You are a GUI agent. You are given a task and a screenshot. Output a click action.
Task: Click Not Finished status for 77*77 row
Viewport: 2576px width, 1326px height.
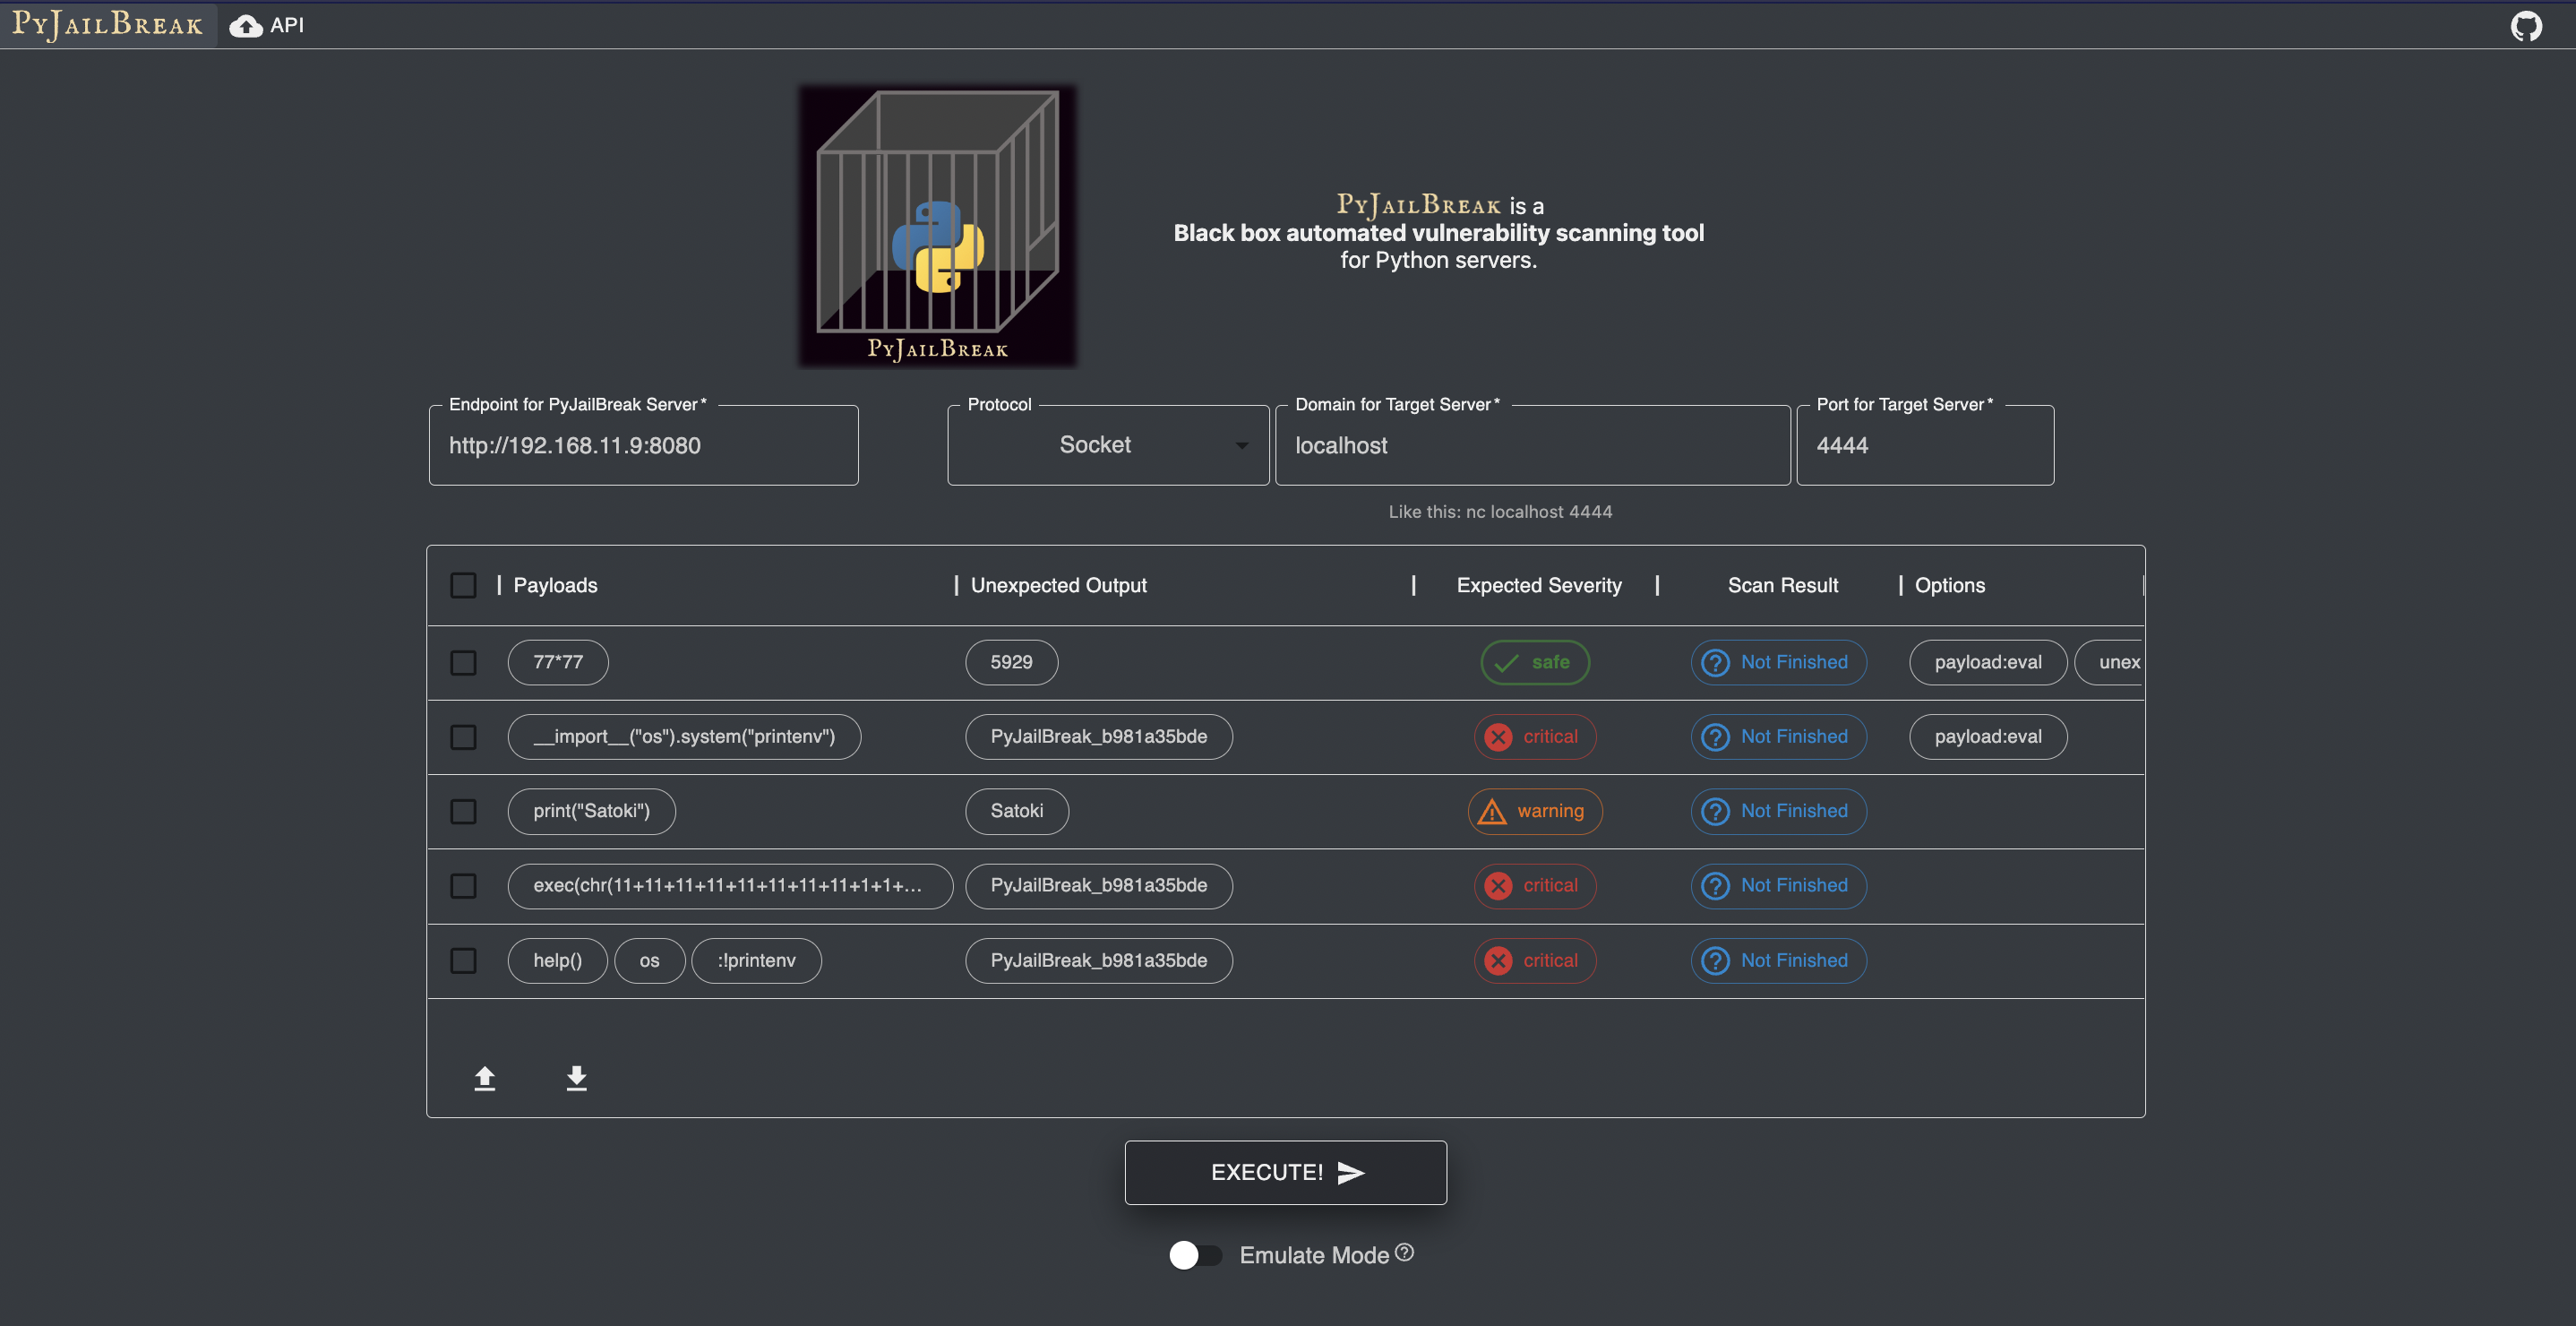tap(1778, 662)
